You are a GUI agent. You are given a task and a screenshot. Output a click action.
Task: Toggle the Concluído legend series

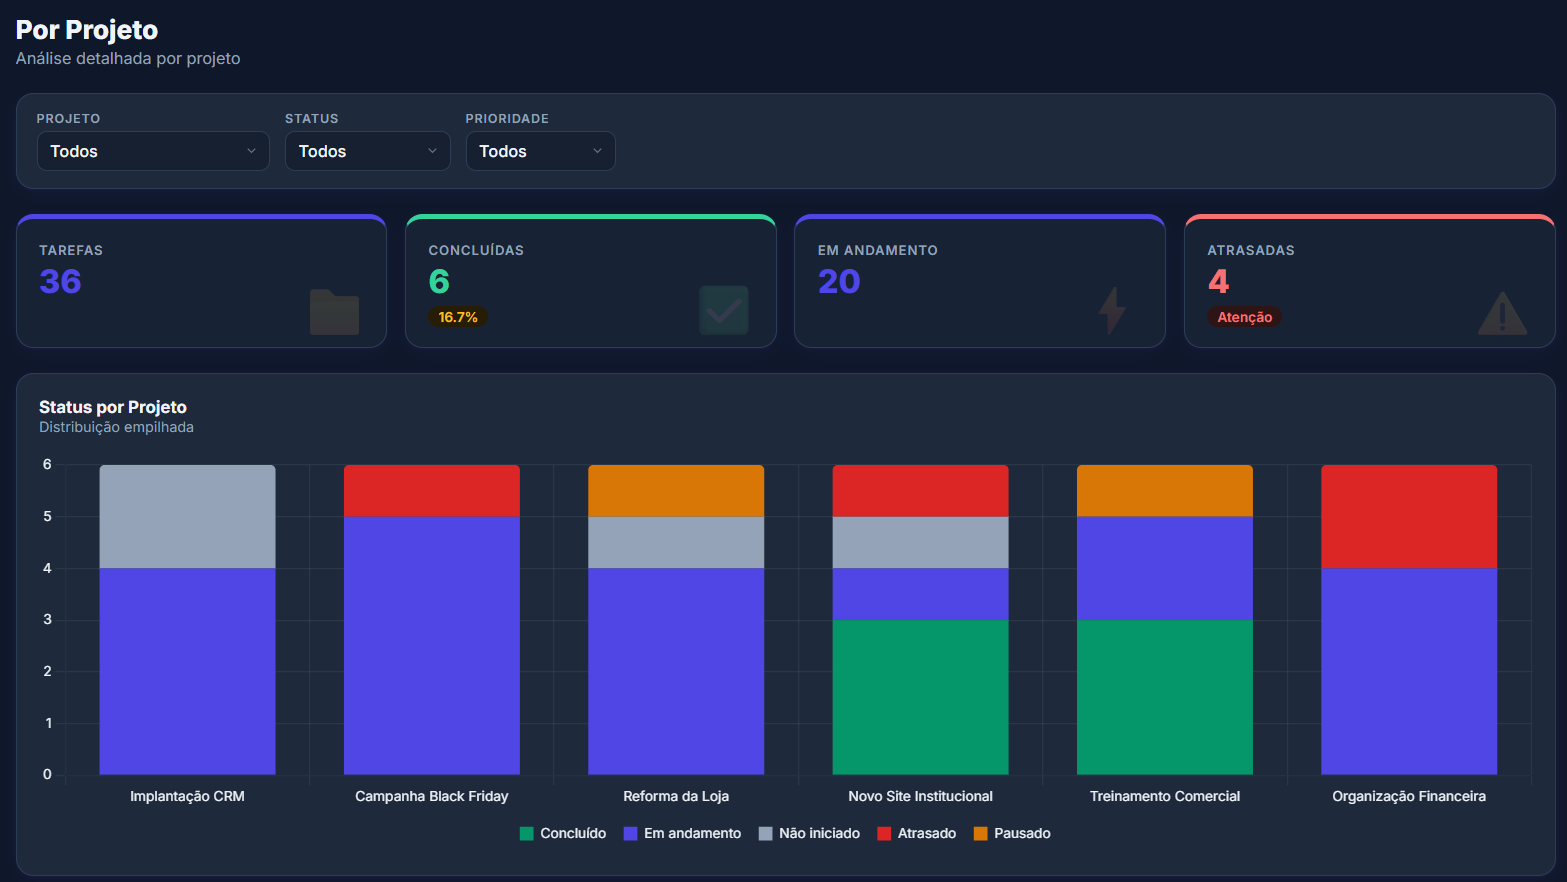563,834
